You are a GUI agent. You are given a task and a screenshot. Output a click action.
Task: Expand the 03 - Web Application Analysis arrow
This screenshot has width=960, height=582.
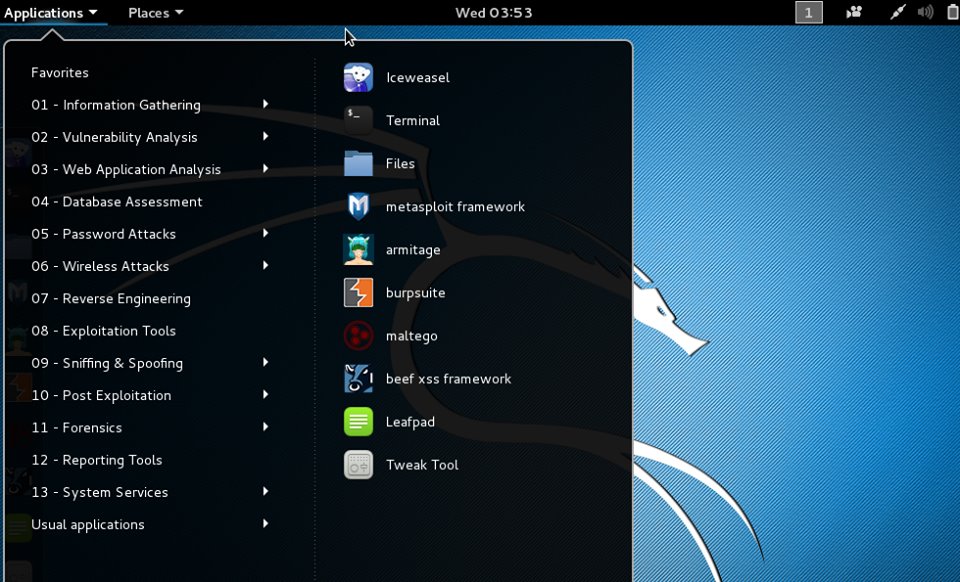tap(265, 168)
